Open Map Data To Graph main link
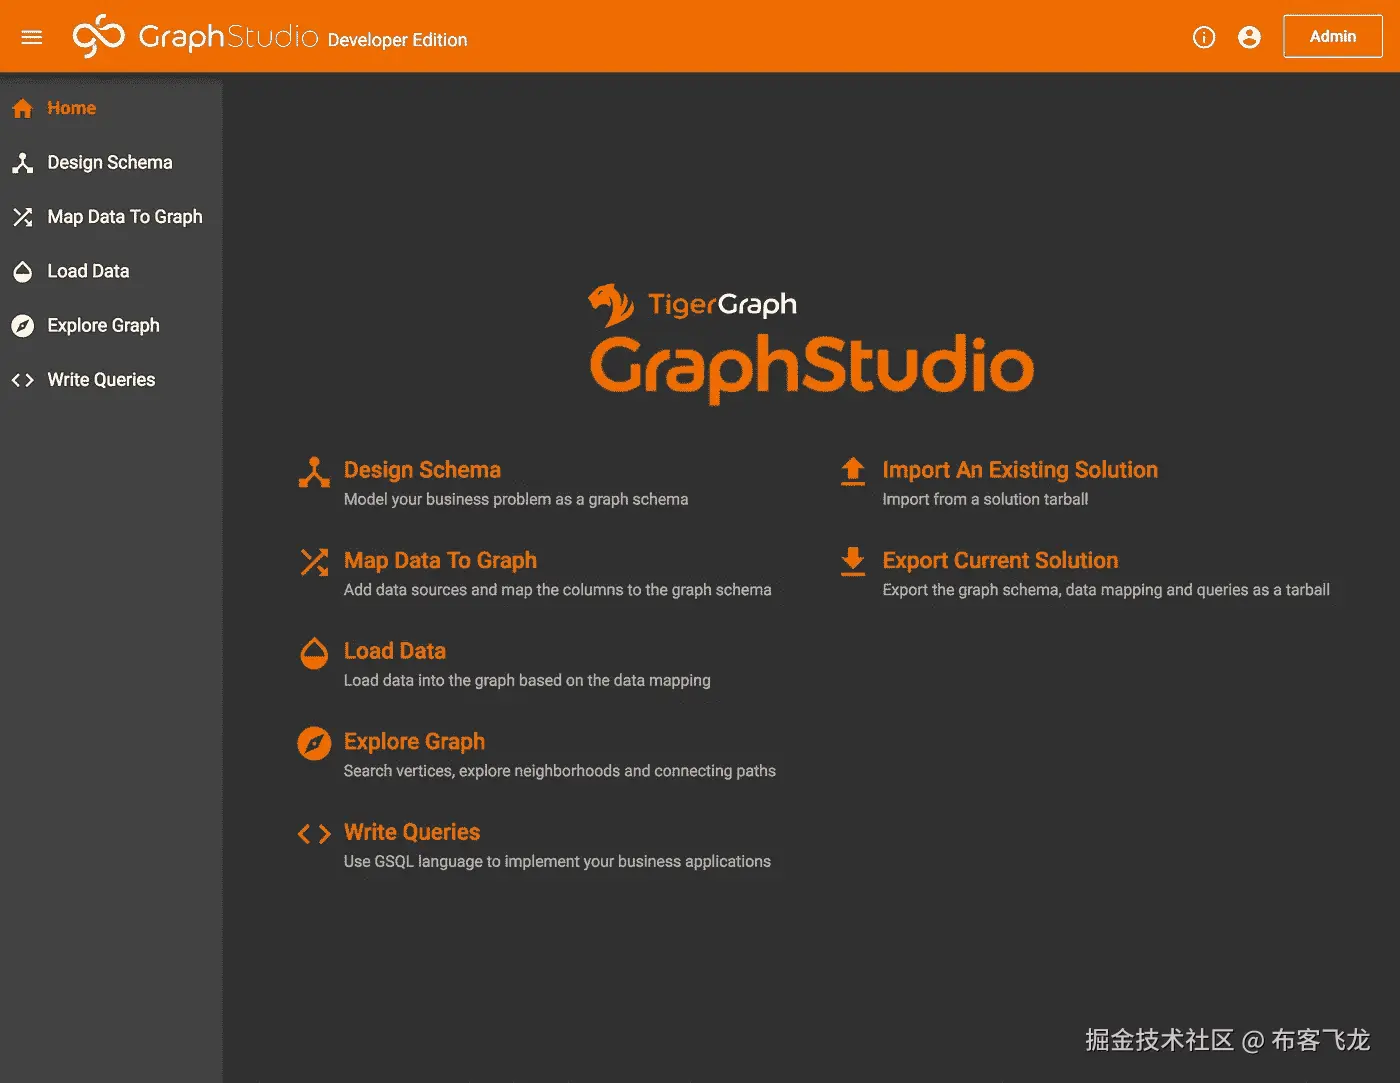This screenshot has height=1083, width=1400. (x=440, y=560)
